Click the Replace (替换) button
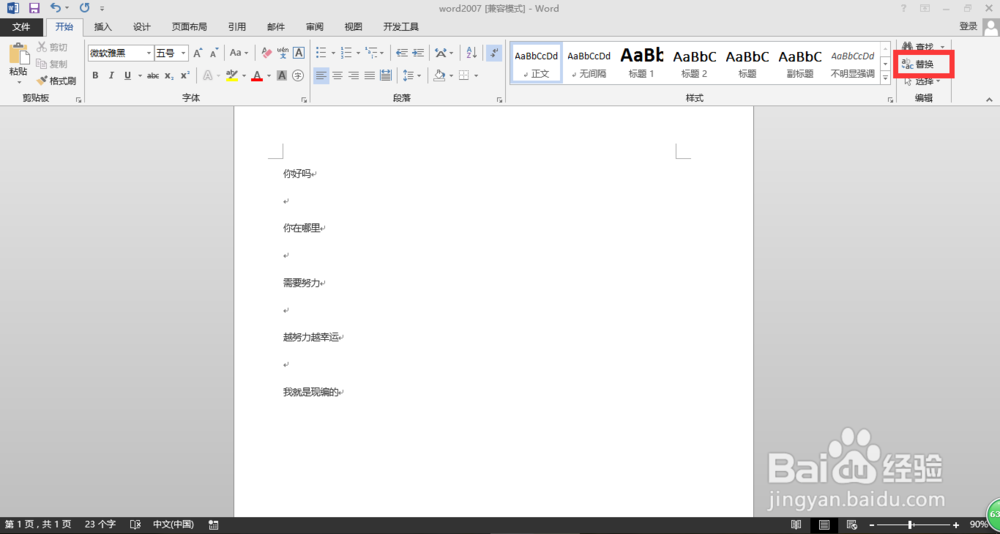 tap(918, 64)
